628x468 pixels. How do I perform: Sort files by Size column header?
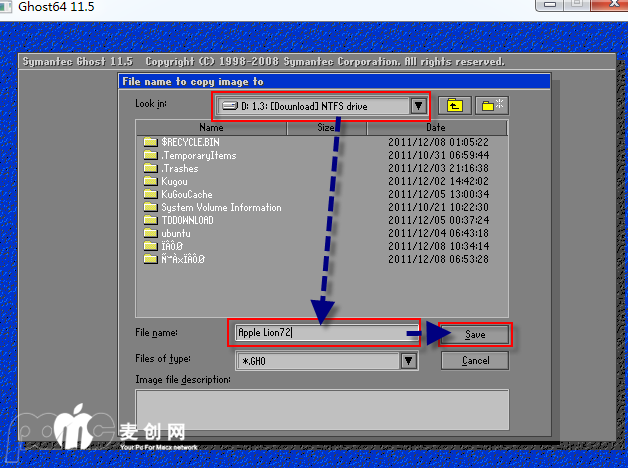click(326, 128)
